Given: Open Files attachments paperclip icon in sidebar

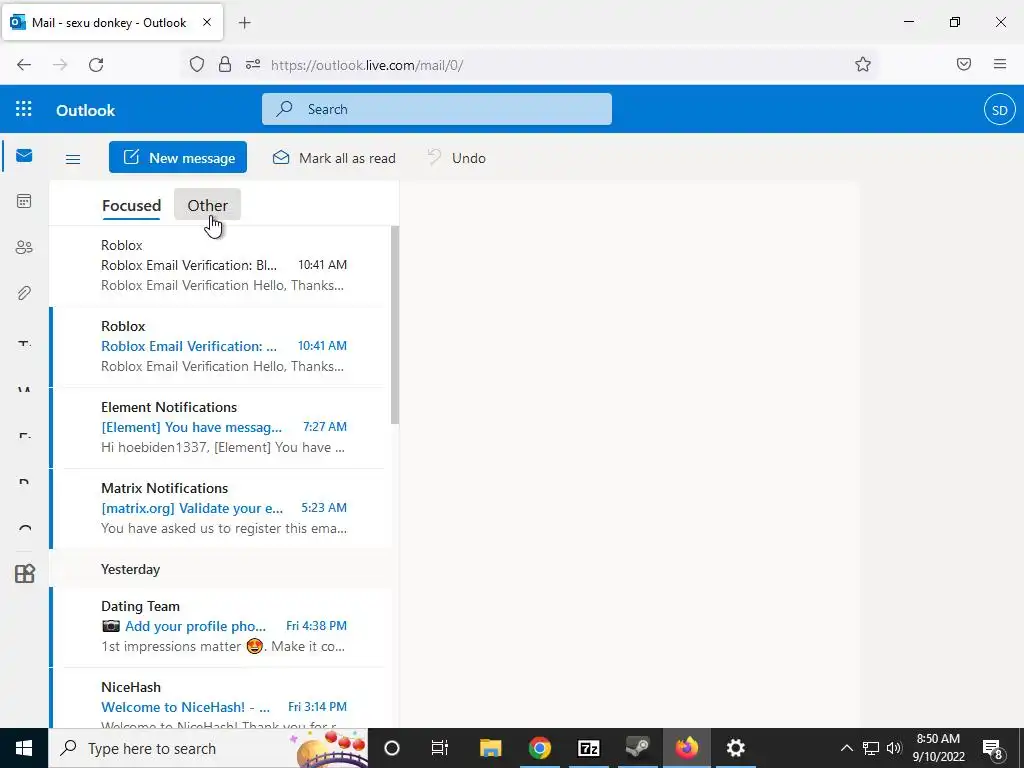Looking at the screenshot, I should click(x=24, y=293).
